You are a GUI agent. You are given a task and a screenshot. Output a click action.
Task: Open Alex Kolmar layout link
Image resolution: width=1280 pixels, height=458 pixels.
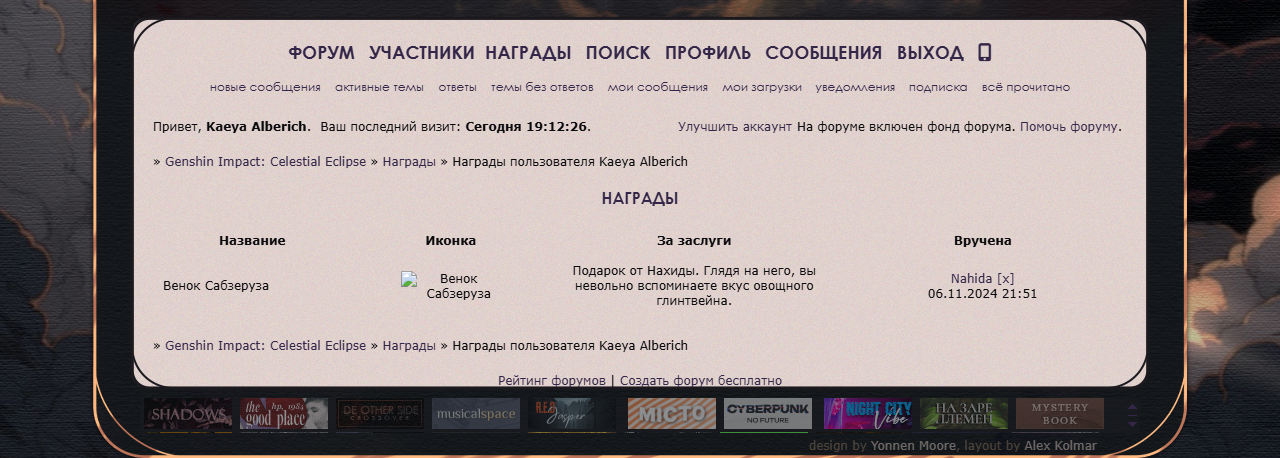1060,446
